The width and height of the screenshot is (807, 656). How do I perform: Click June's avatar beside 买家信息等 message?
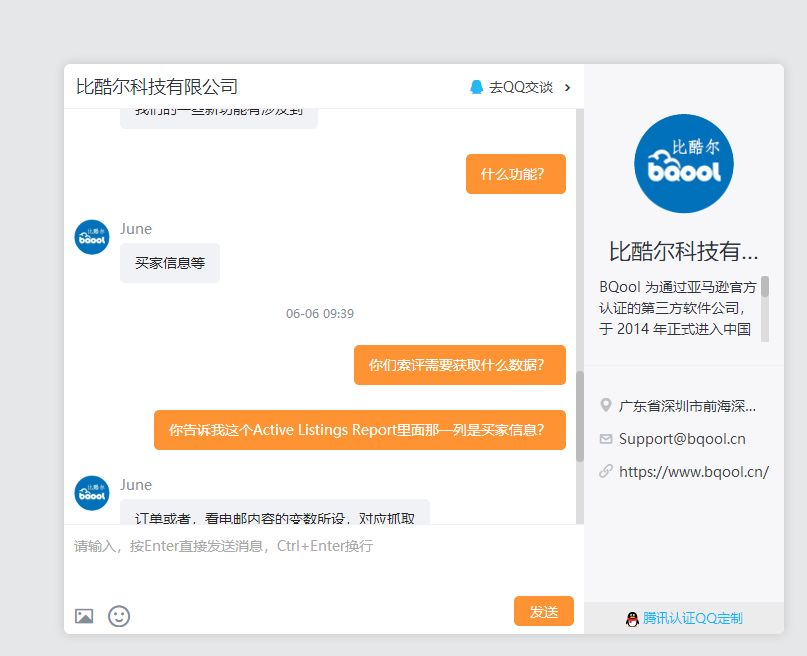pyautogui.click(x=92, y=237)
